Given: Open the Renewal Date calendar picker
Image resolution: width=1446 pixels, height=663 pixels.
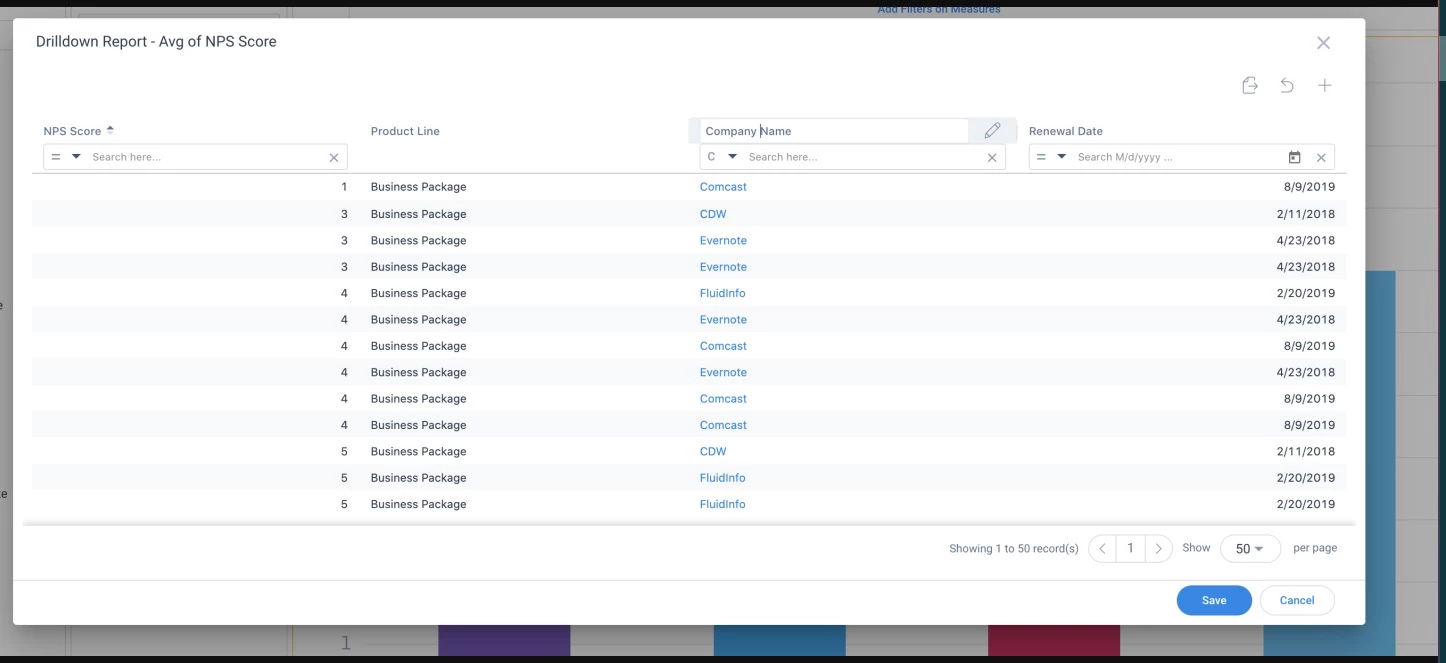Looking at the screenshot, I should click(x=1294, y=158).
